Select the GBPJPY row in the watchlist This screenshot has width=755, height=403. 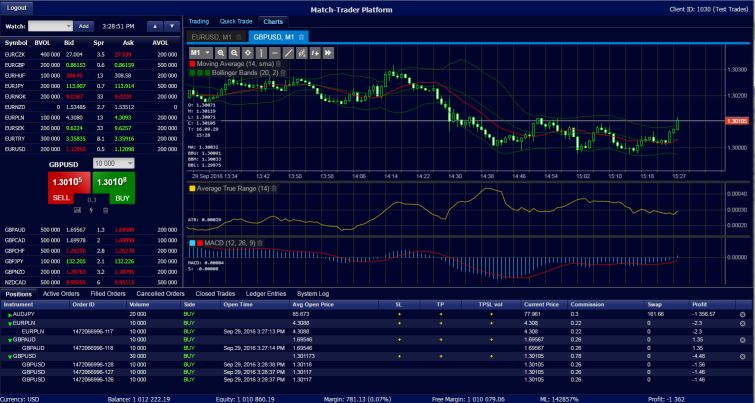pos(91,261)
